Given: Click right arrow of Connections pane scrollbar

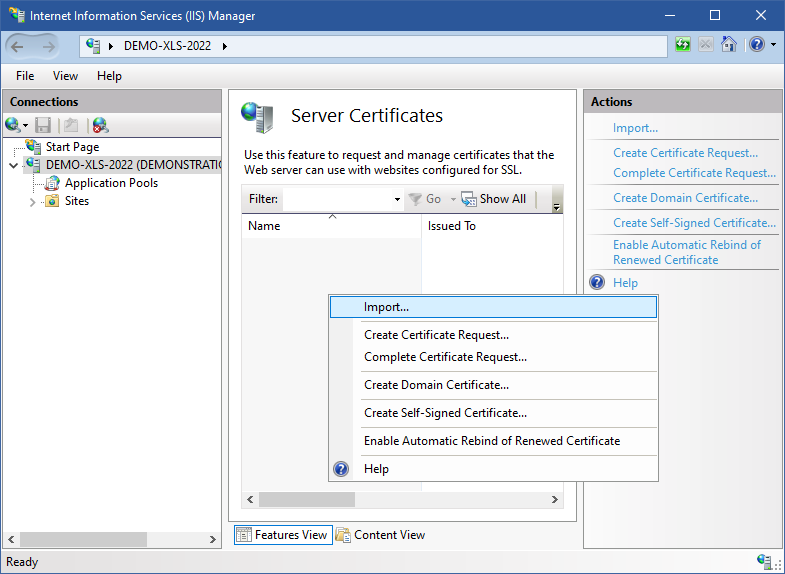Looking at the screenshot, I should point(213,539).
